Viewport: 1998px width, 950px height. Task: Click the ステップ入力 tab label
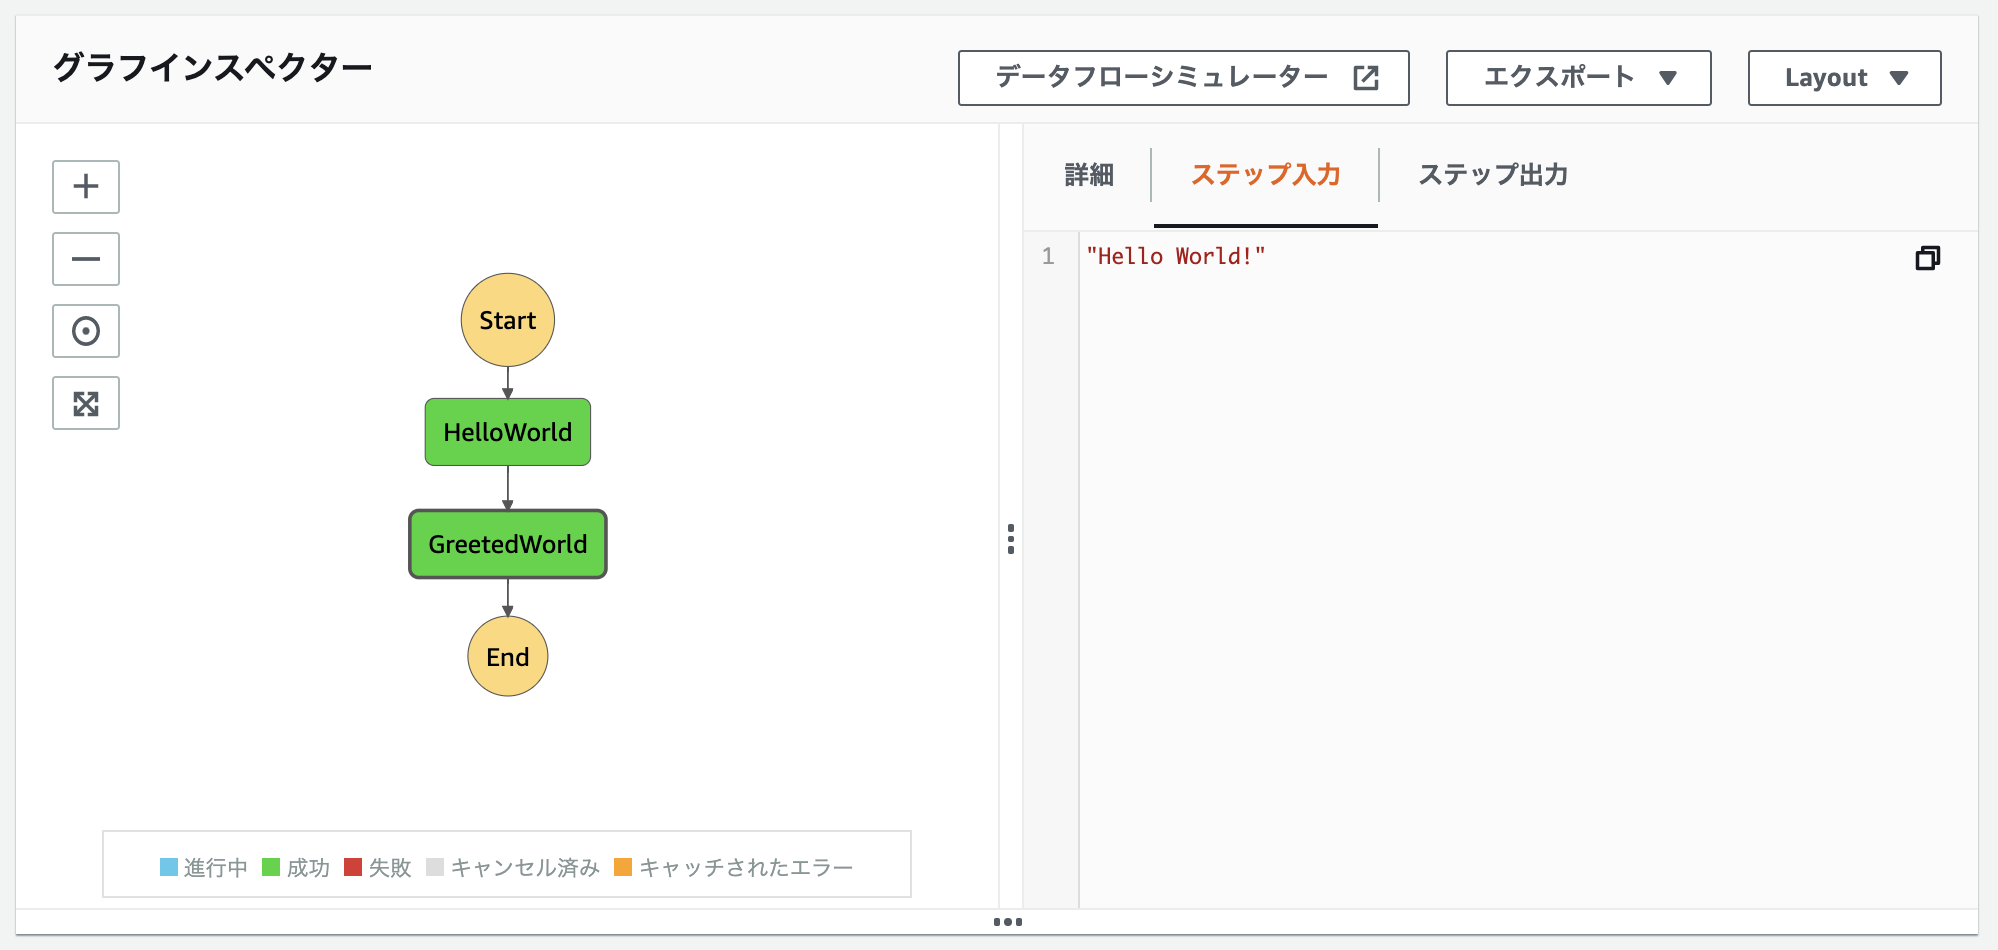[x=1264, y=174]
